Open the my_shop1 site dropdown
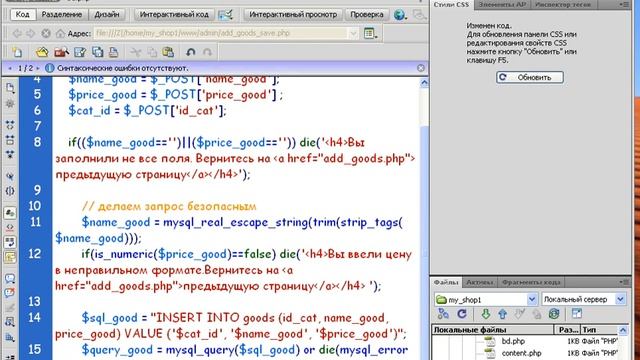640x360 pixels. click(x=485, y=300)
